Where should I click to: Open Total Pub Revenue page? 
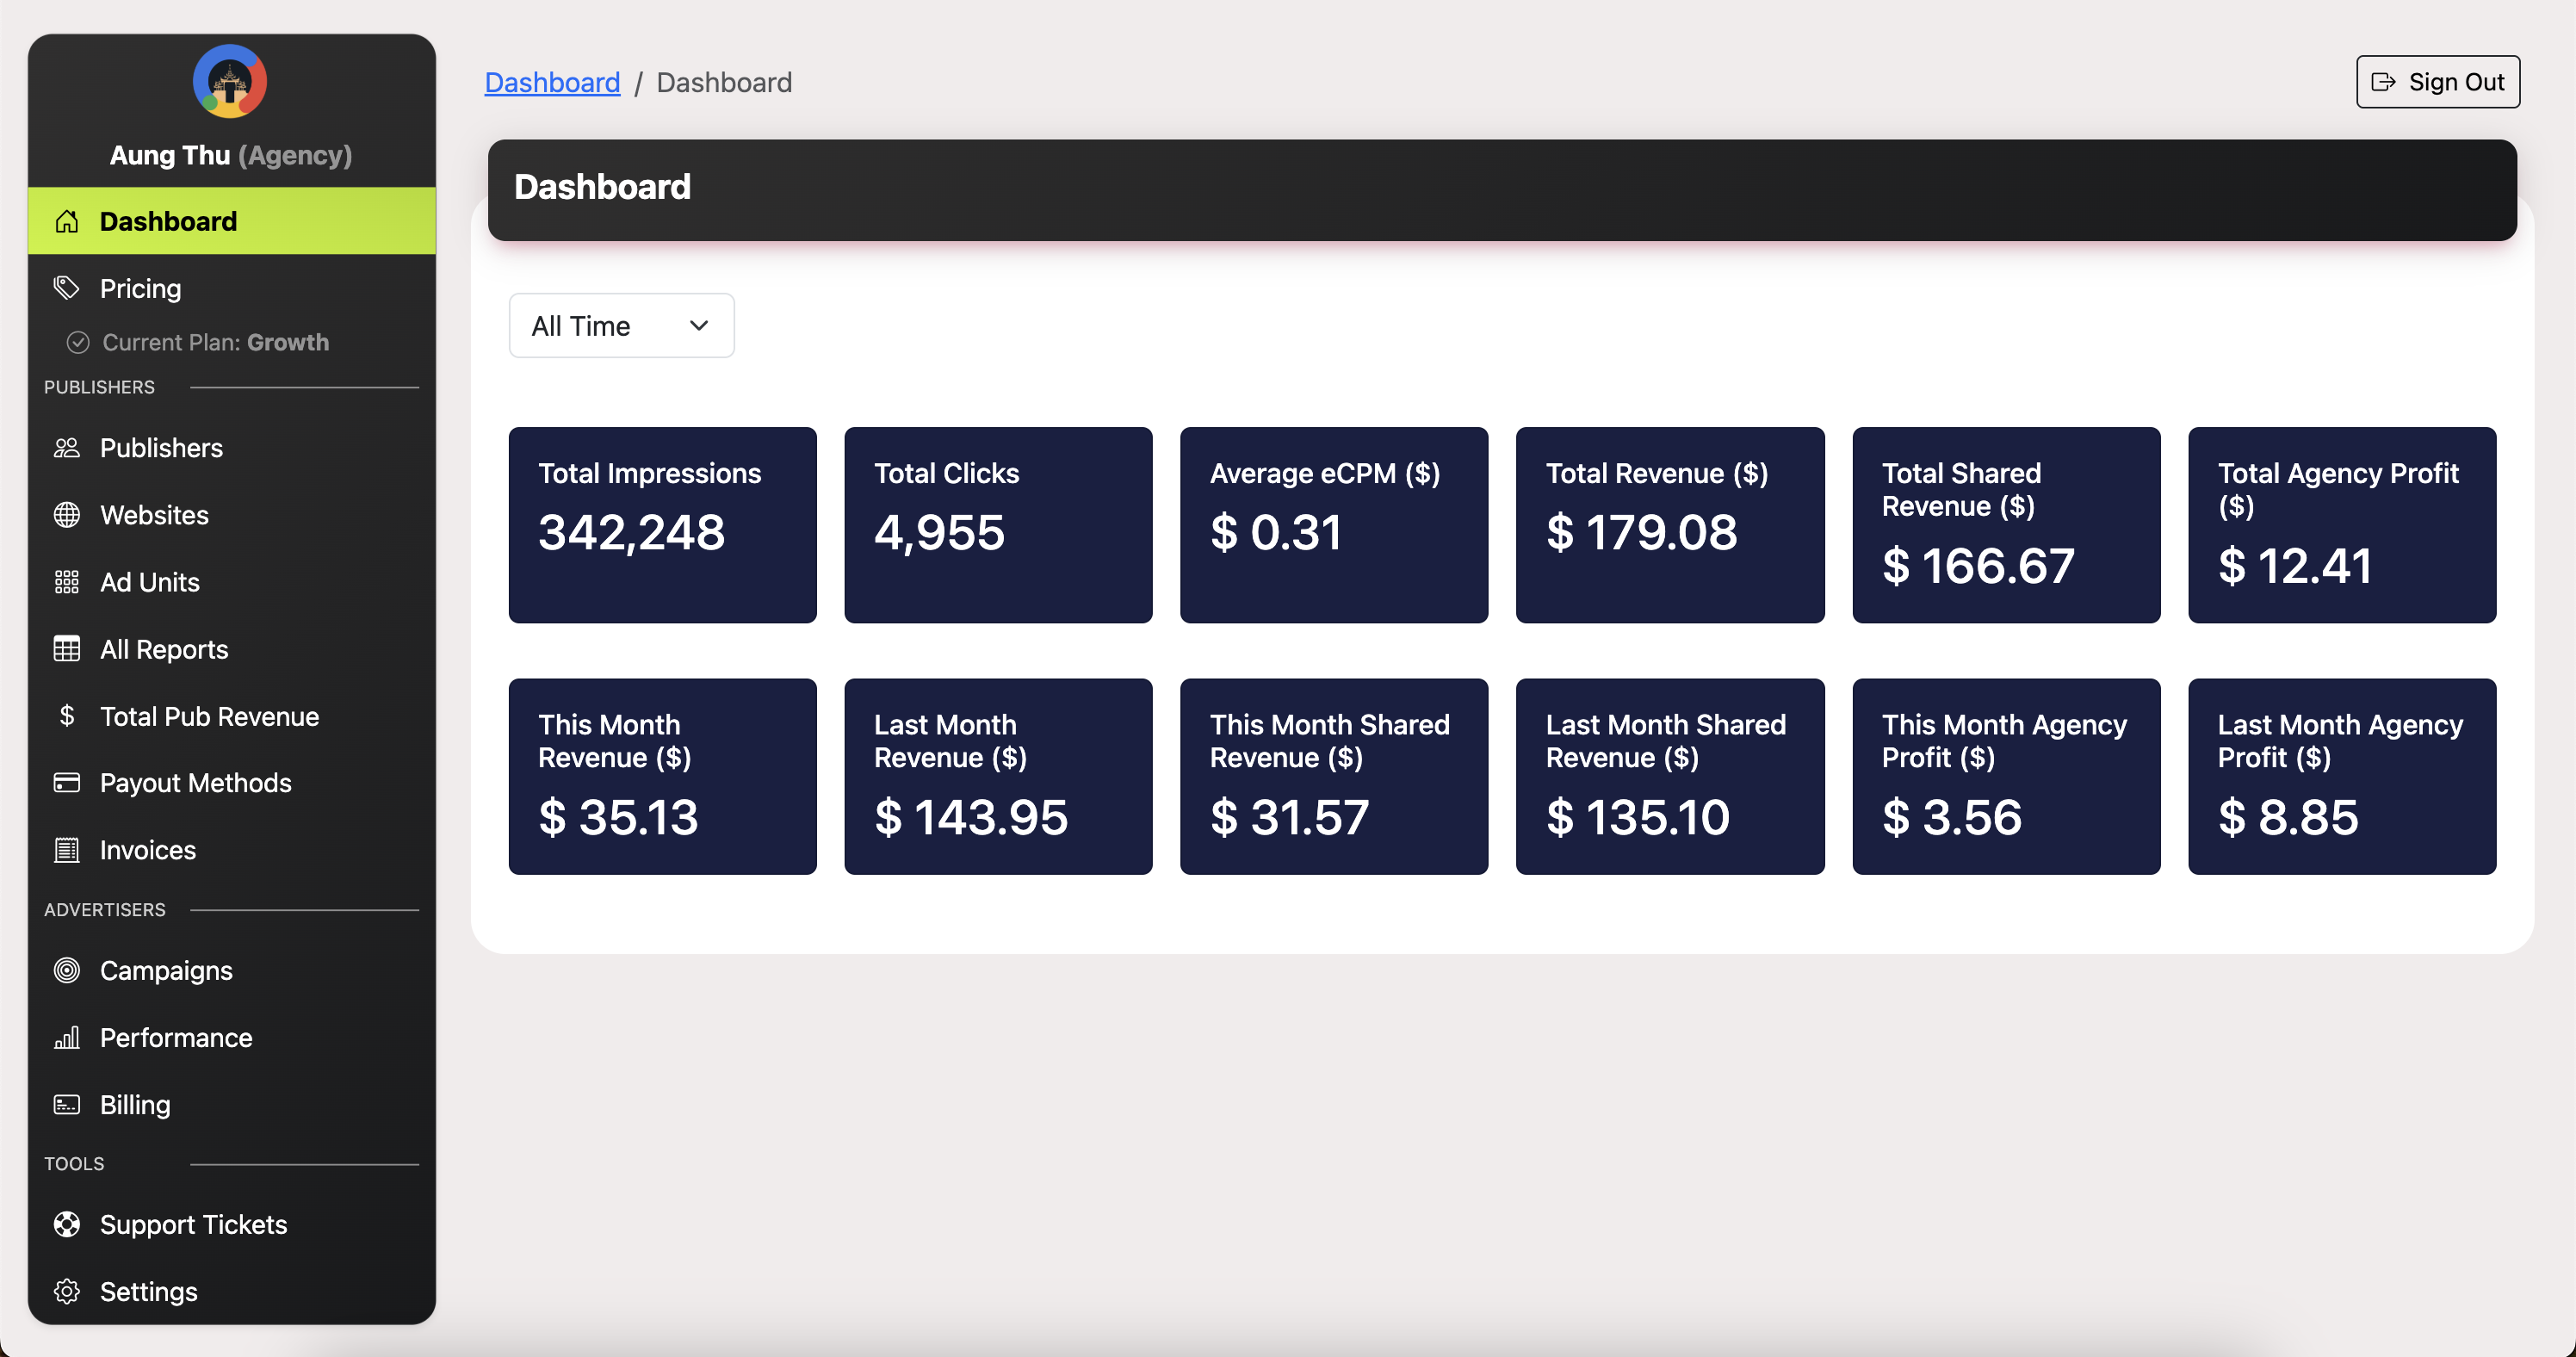click(x=232, y=716)
